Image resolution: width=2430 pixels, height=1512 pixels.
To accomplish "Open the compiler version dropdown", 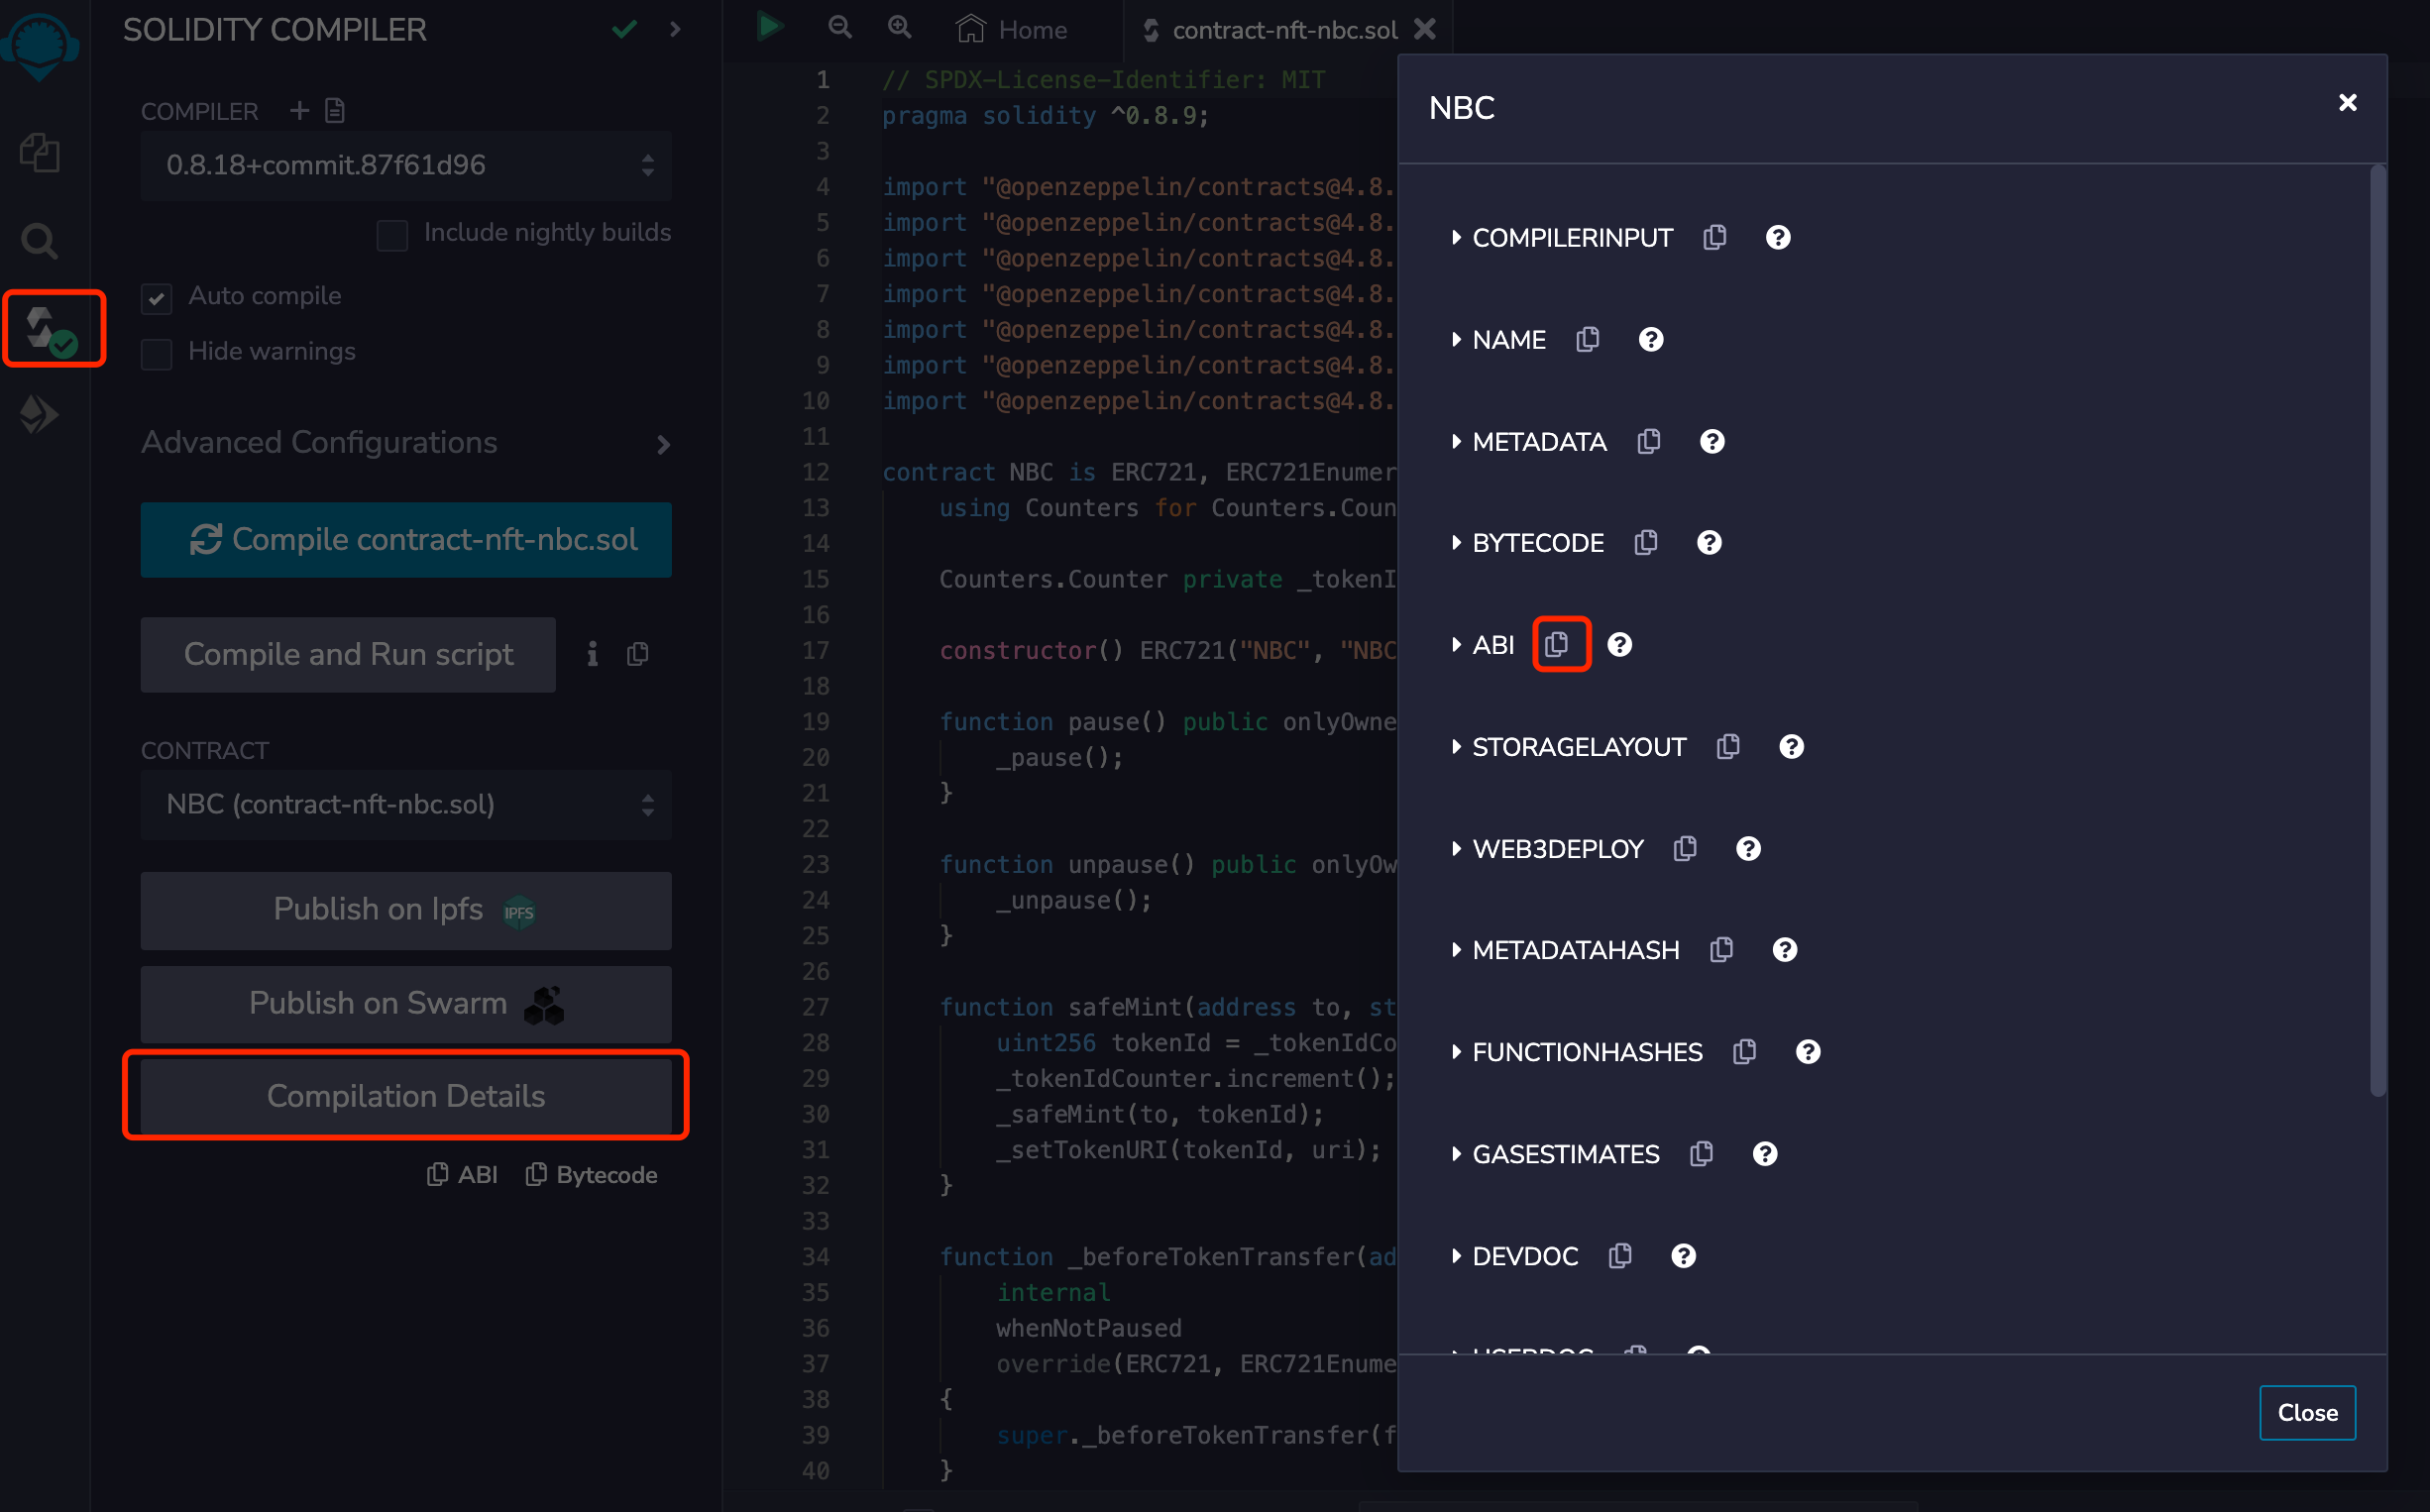I will 405,165.
